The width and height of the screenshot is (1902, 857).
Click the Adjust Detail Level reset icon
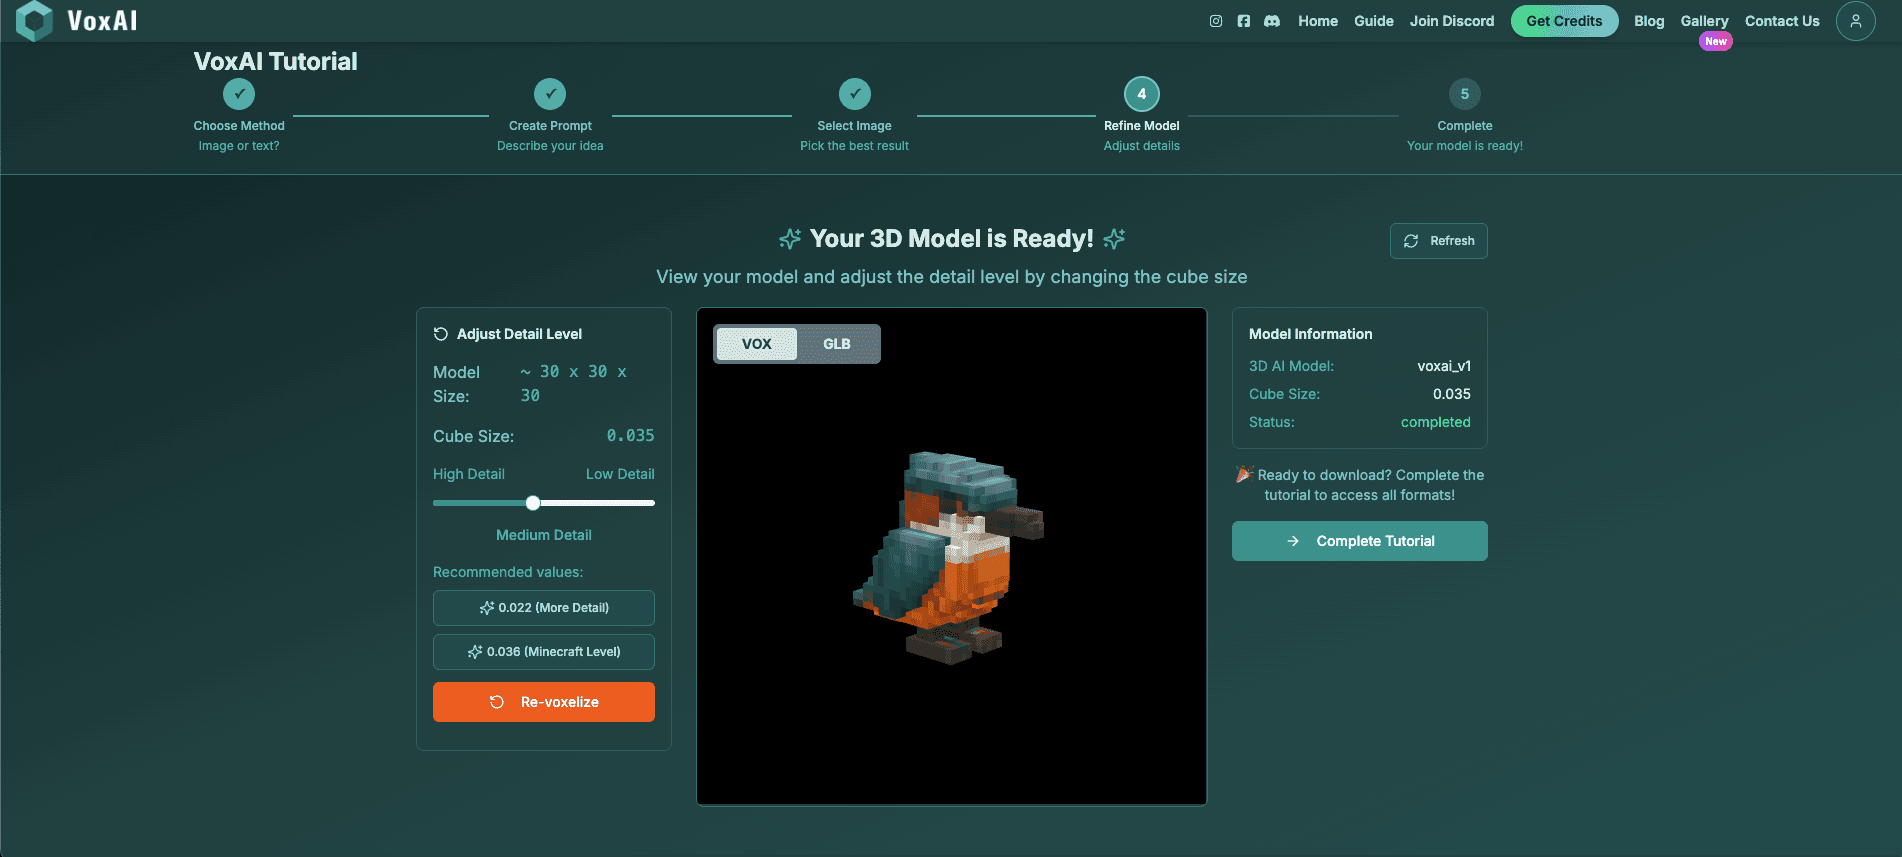441,334
